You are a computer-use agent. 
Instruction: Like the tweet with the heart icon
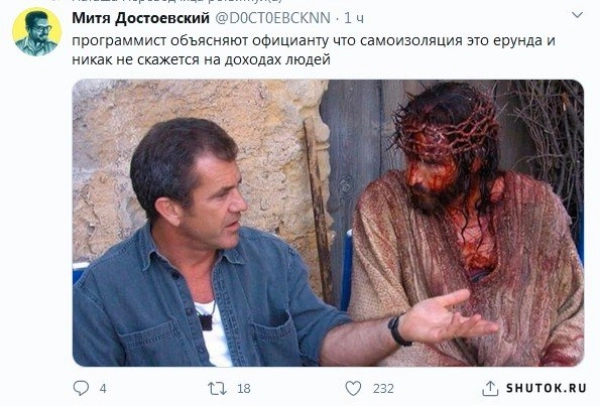[x=353, y=388]
